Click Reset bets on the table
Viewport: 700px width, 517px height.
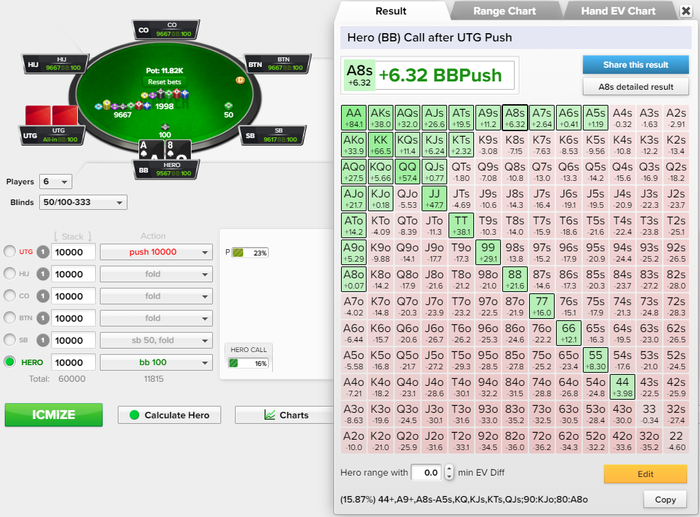point(164,82)
